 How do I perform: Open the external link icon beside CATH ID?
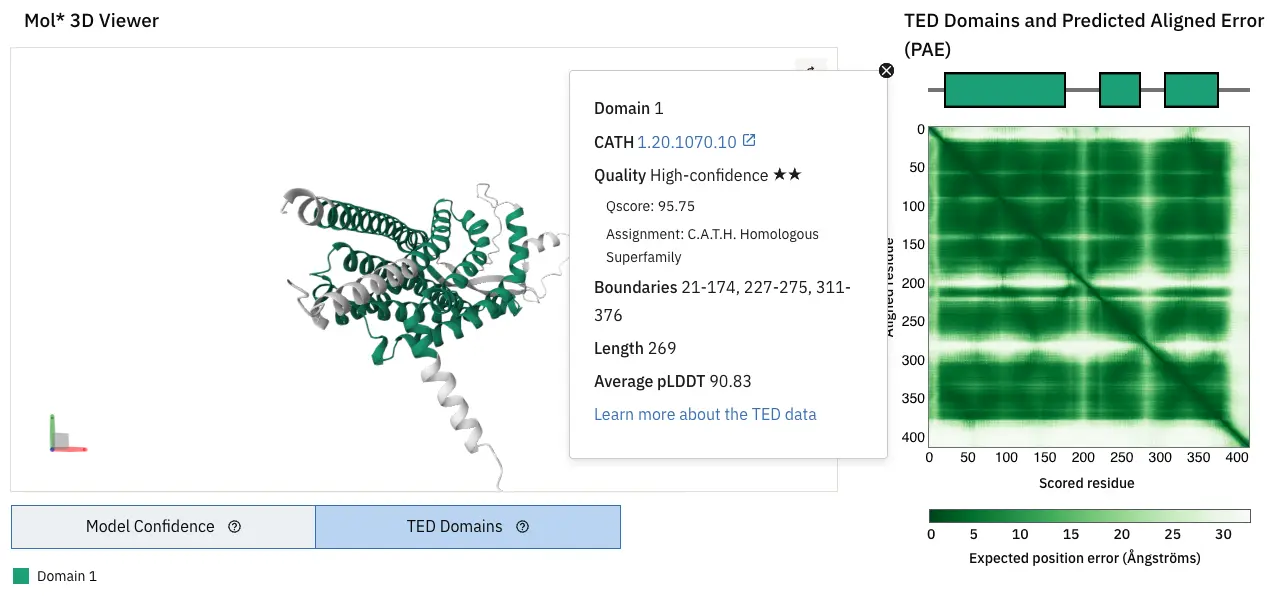(x=748, y=141)
